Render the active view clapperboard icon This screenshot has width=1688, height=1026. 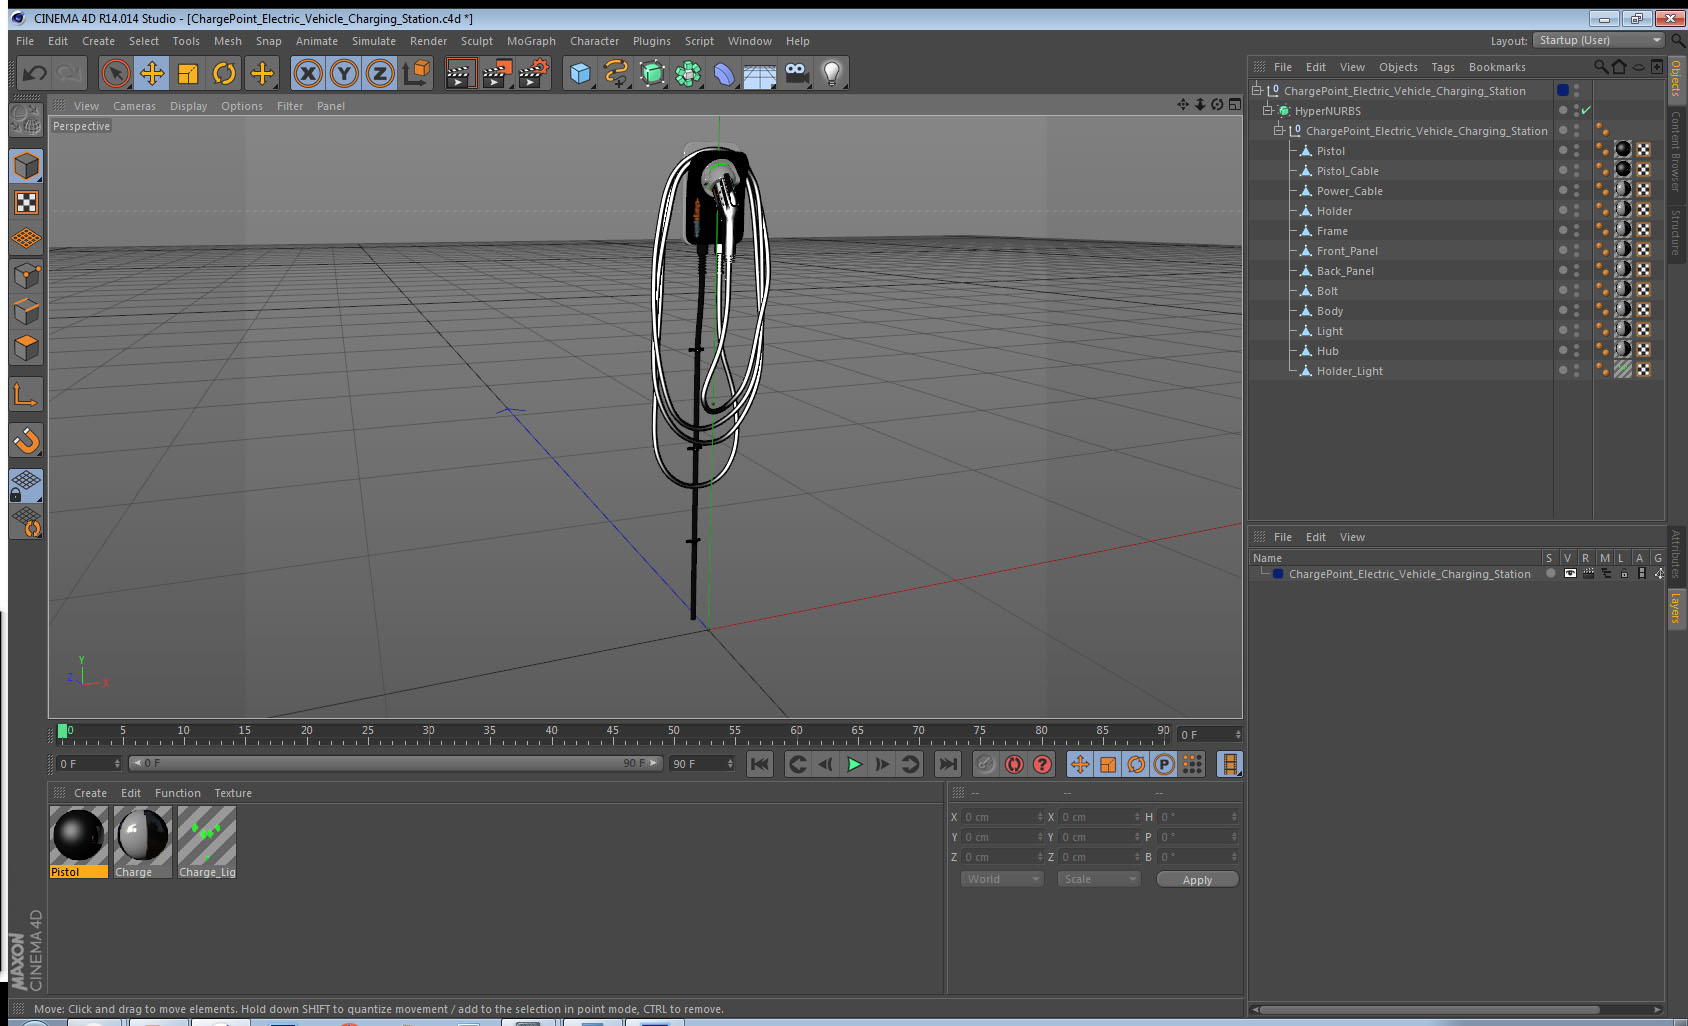click(460, 73)
